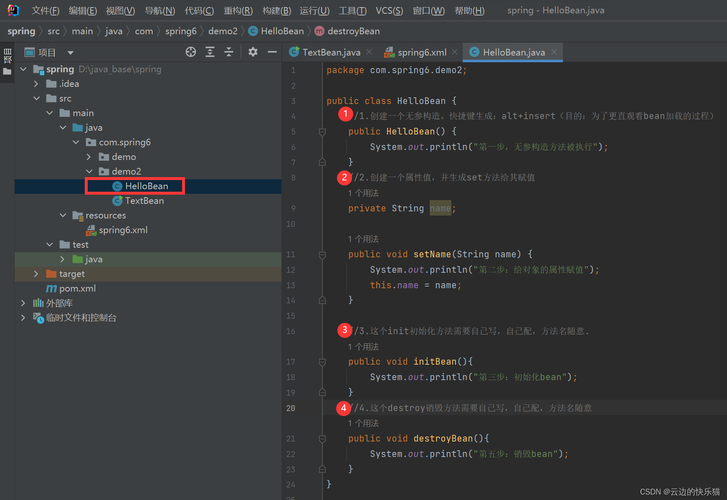Click the initBean method name in code
Image resolution: width=727 pixels, height=500 pixels.
click(x=435, y=362)
